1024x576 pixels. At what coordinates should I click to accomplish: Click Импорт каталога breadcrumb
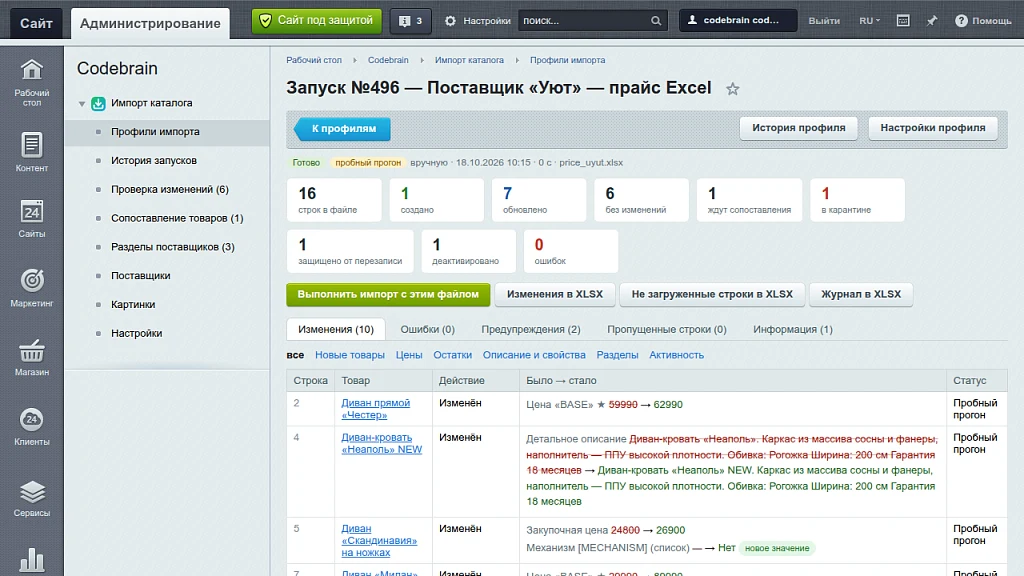click(x=469, y=60)
